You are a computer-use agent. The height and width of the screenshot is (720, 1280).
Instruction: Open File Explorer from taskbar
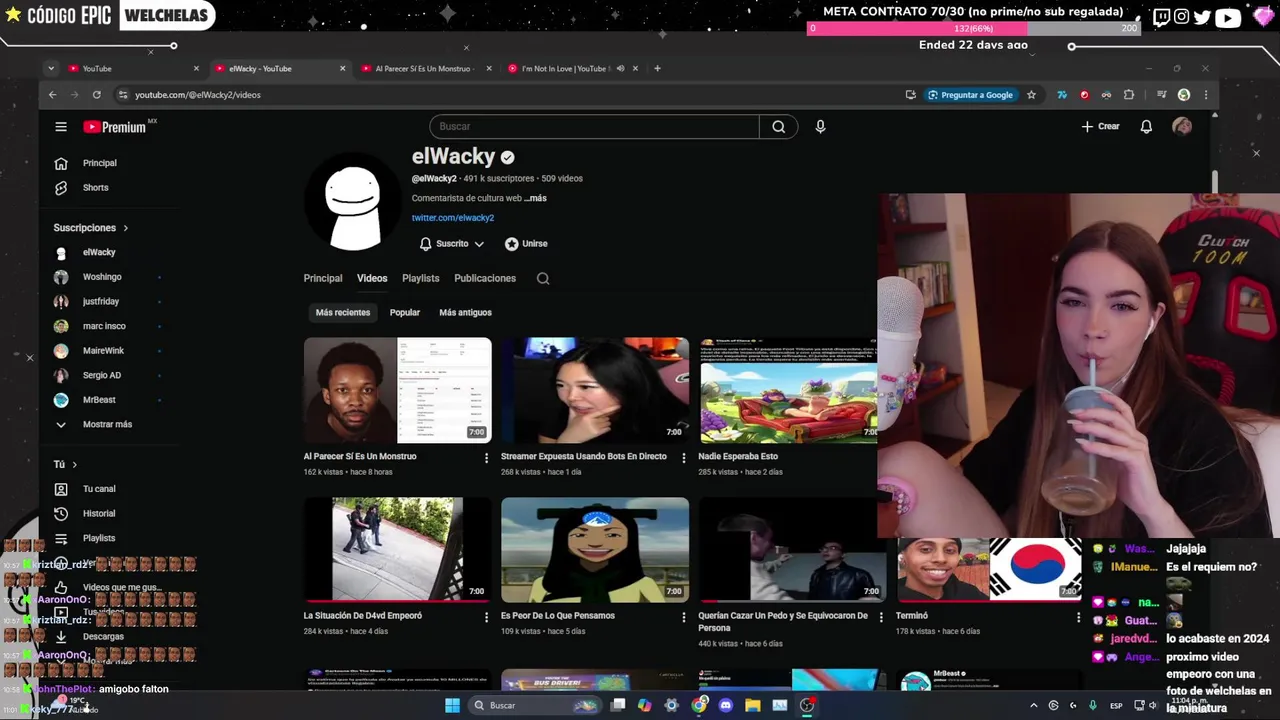click(x=753, y=705)
